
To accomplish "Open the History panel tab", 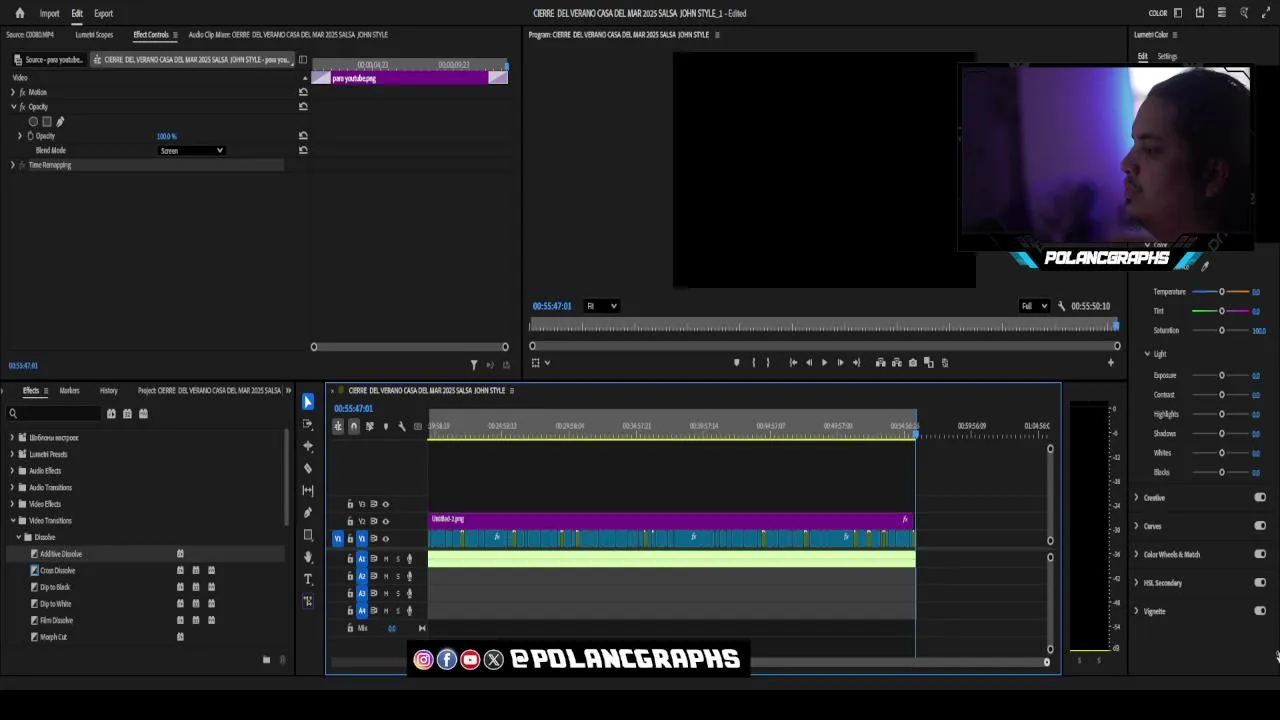I will tap(108, 391).
